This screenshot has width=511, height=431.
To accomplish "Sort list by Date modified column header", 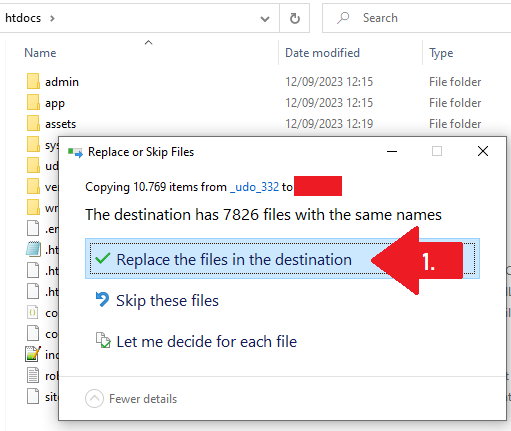I will click(322, 53).
